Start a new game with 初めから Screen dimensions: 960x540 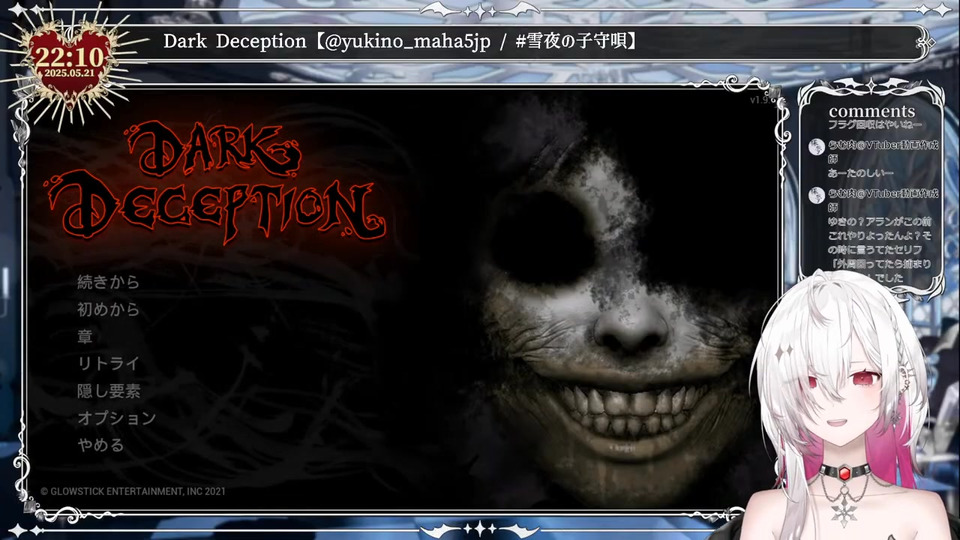point(108,309)
